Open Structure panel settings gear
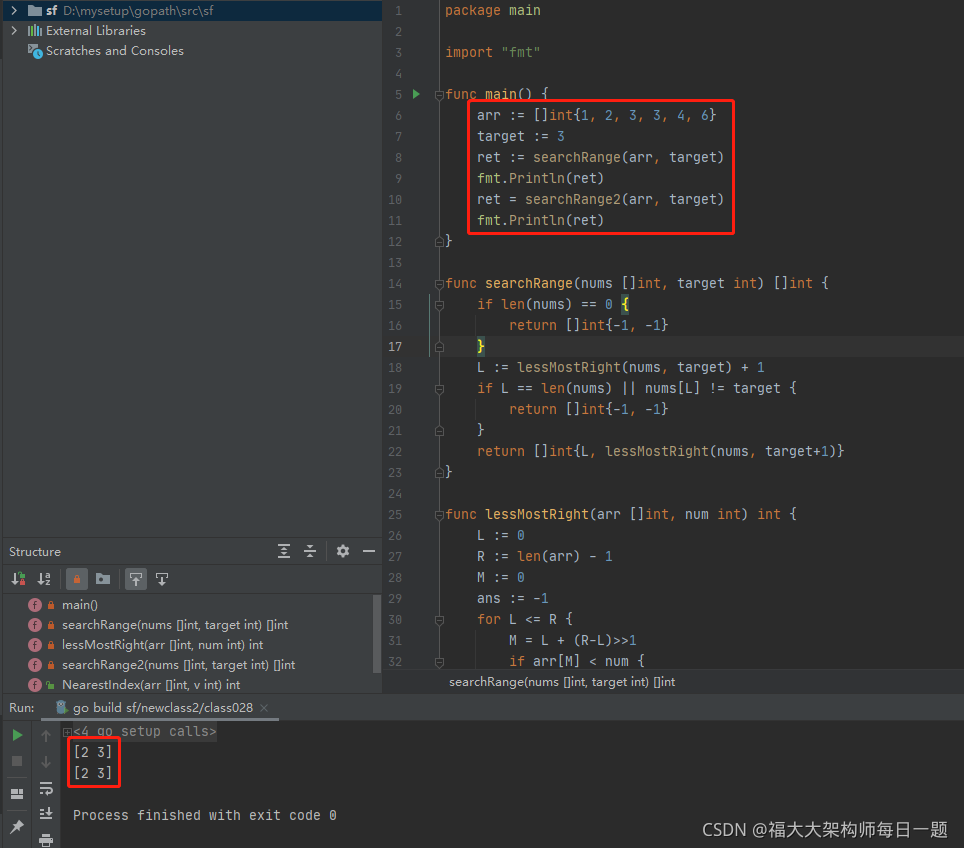 343,552
